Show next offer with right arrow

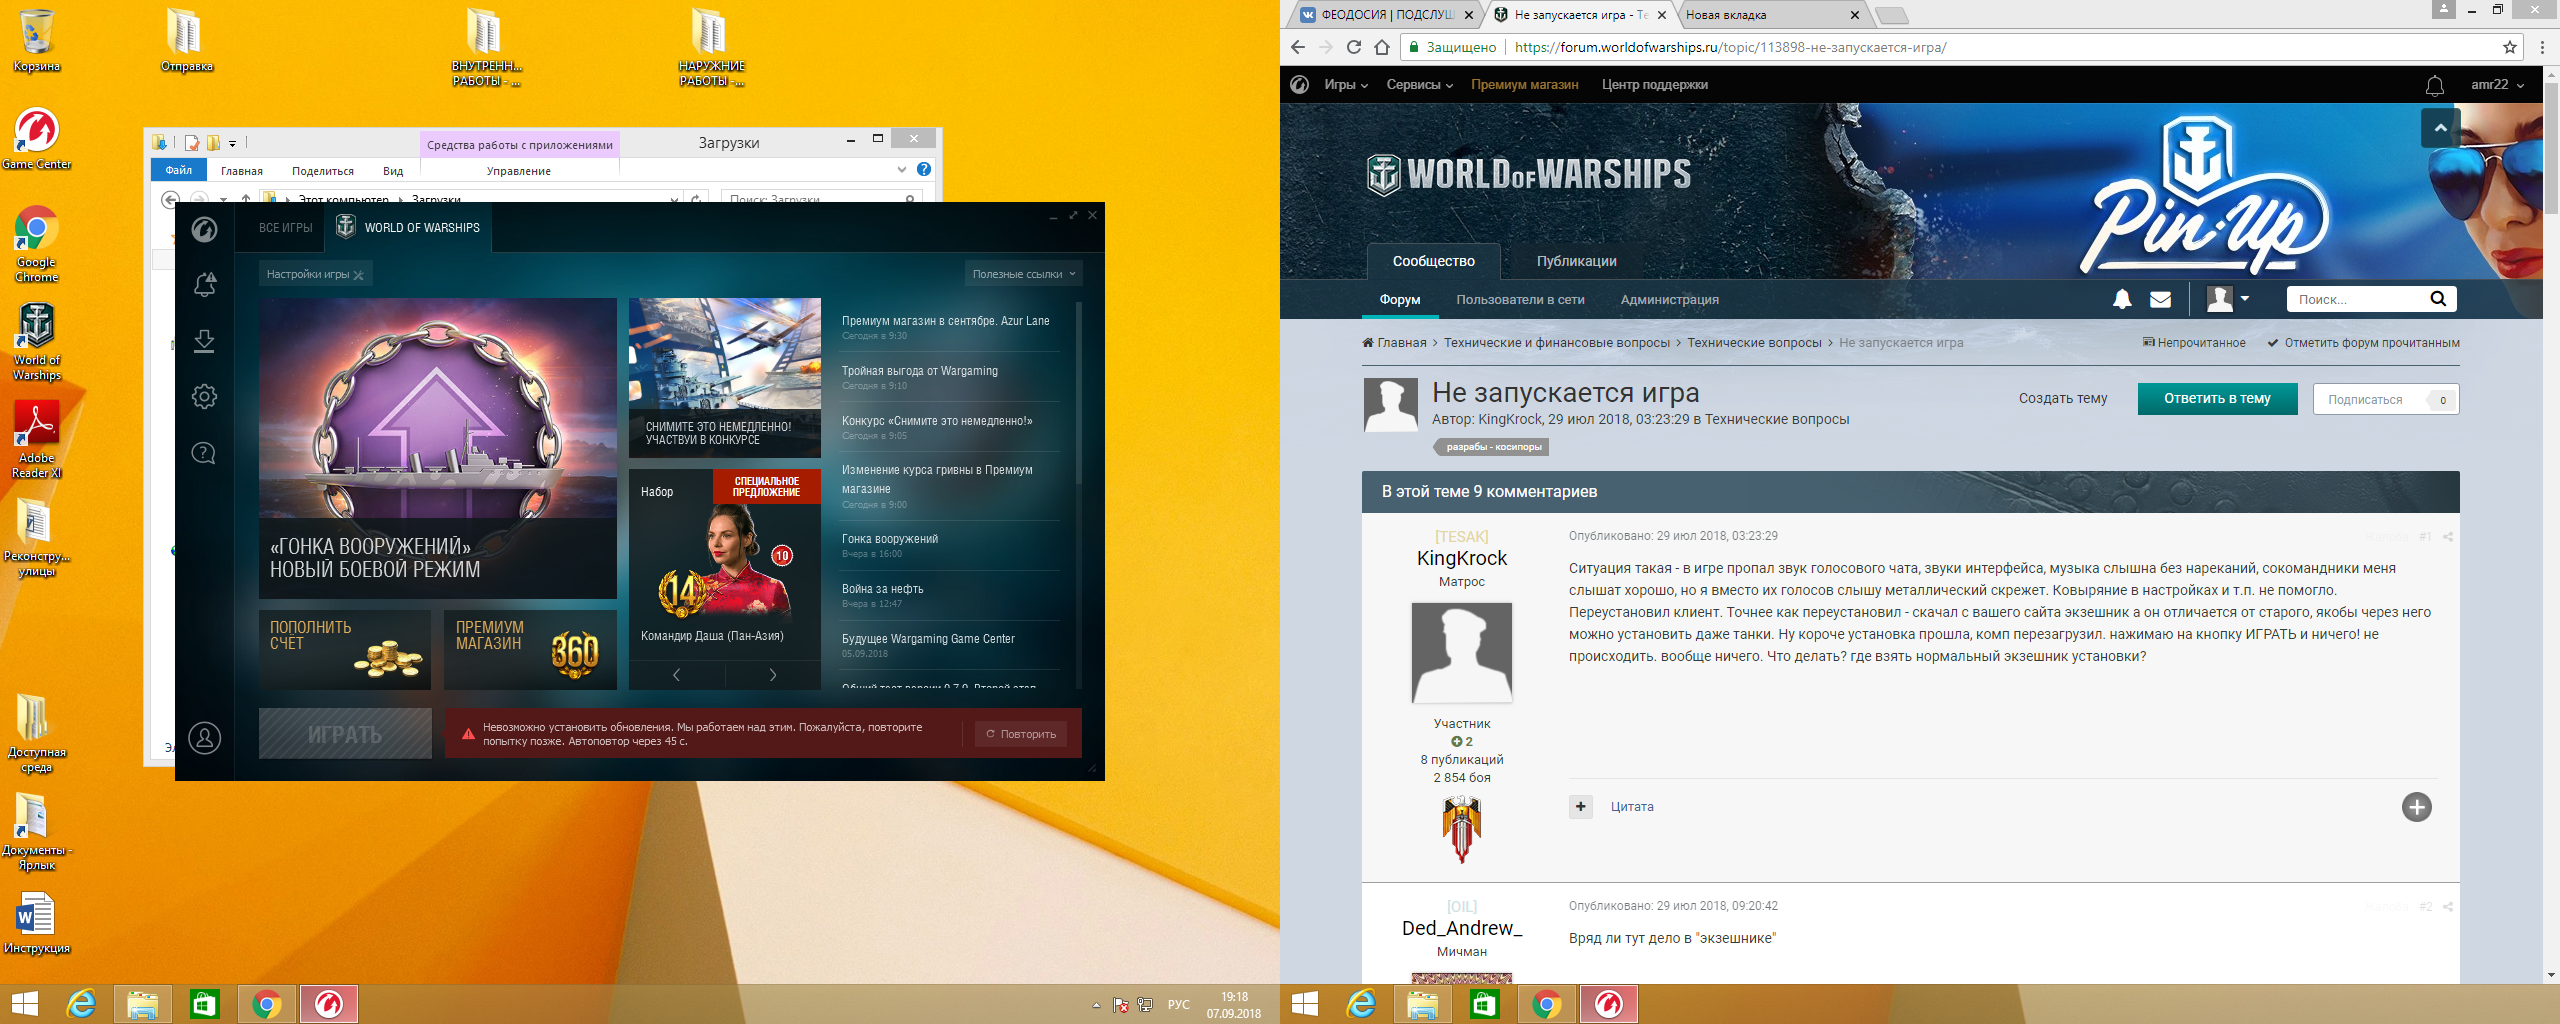773,675
